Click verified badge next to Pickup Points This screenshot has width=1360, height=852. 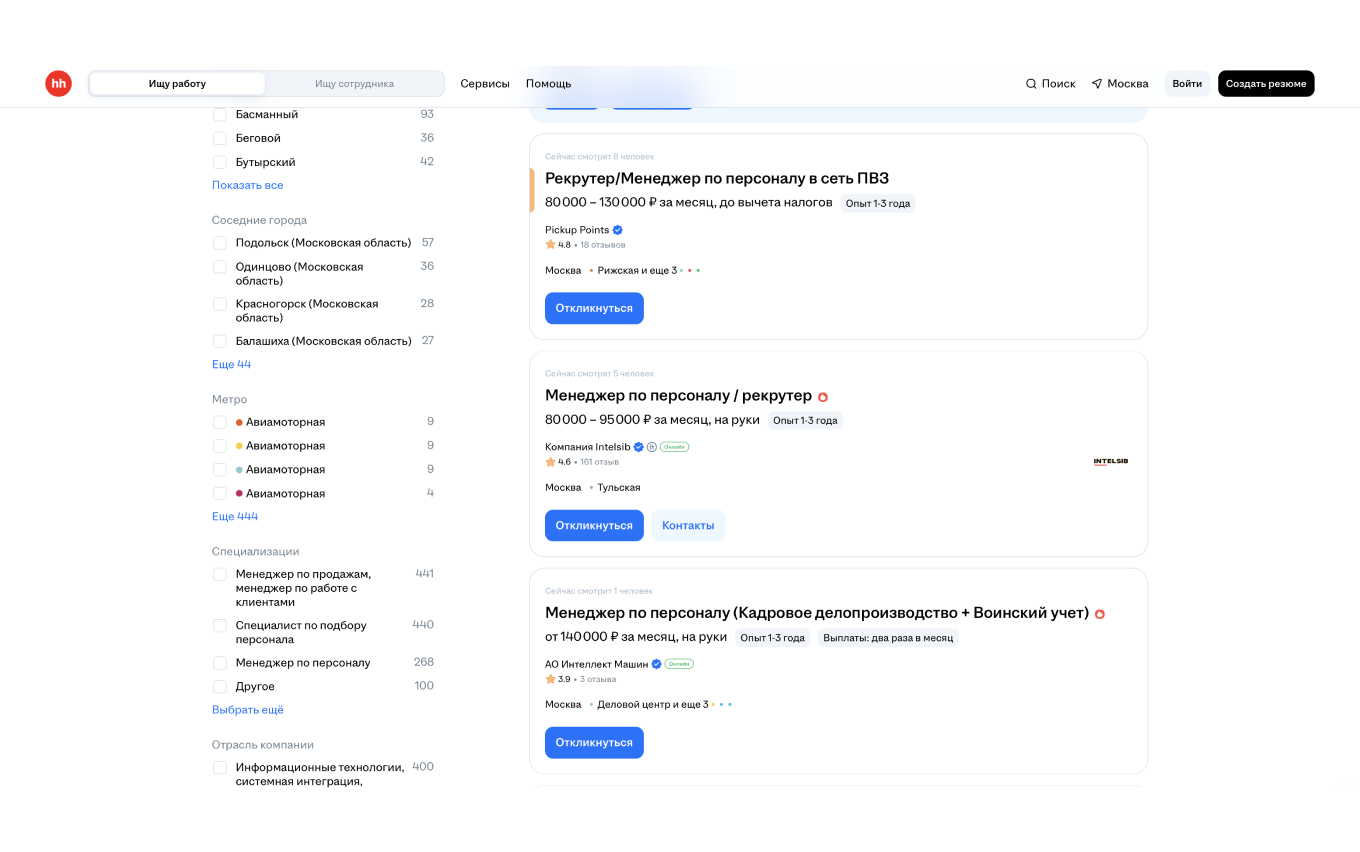point(618,230)
